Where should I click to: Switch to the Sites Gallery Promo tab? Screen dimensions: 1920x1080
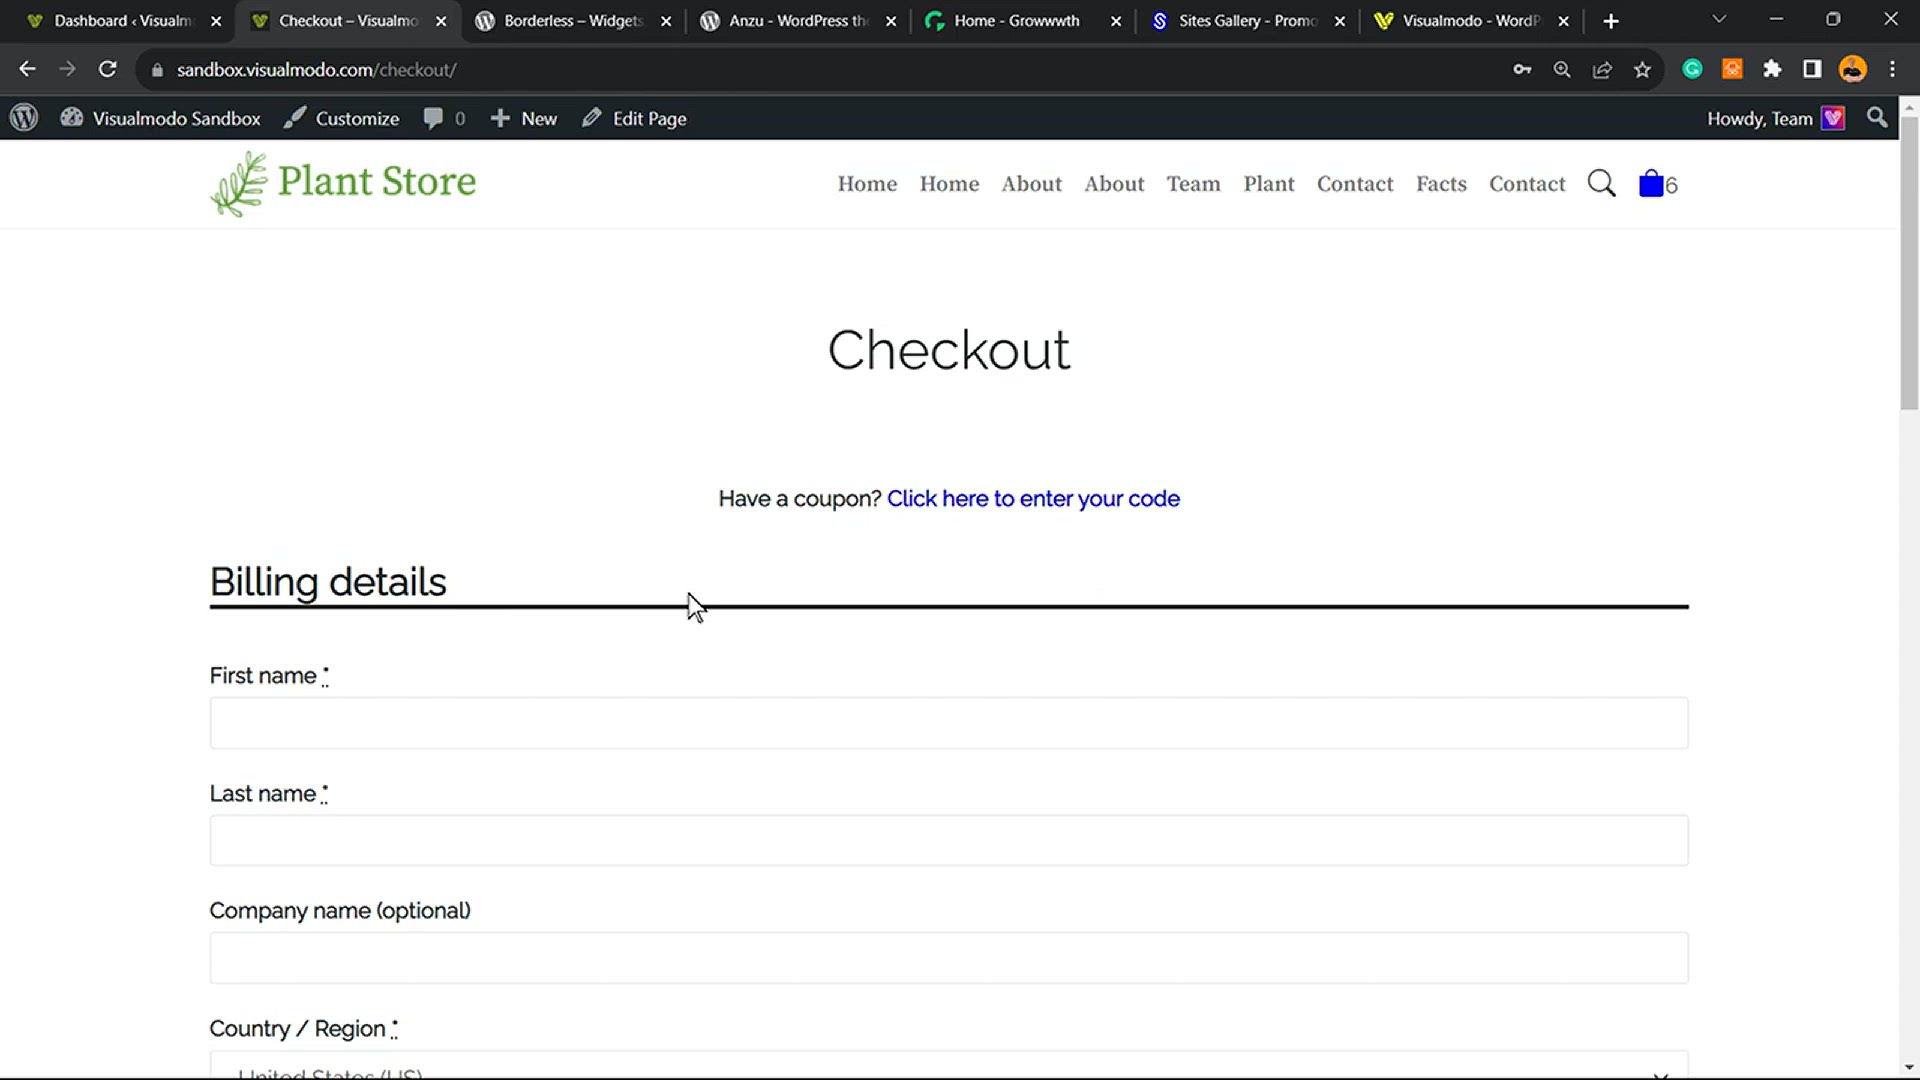1247,21
